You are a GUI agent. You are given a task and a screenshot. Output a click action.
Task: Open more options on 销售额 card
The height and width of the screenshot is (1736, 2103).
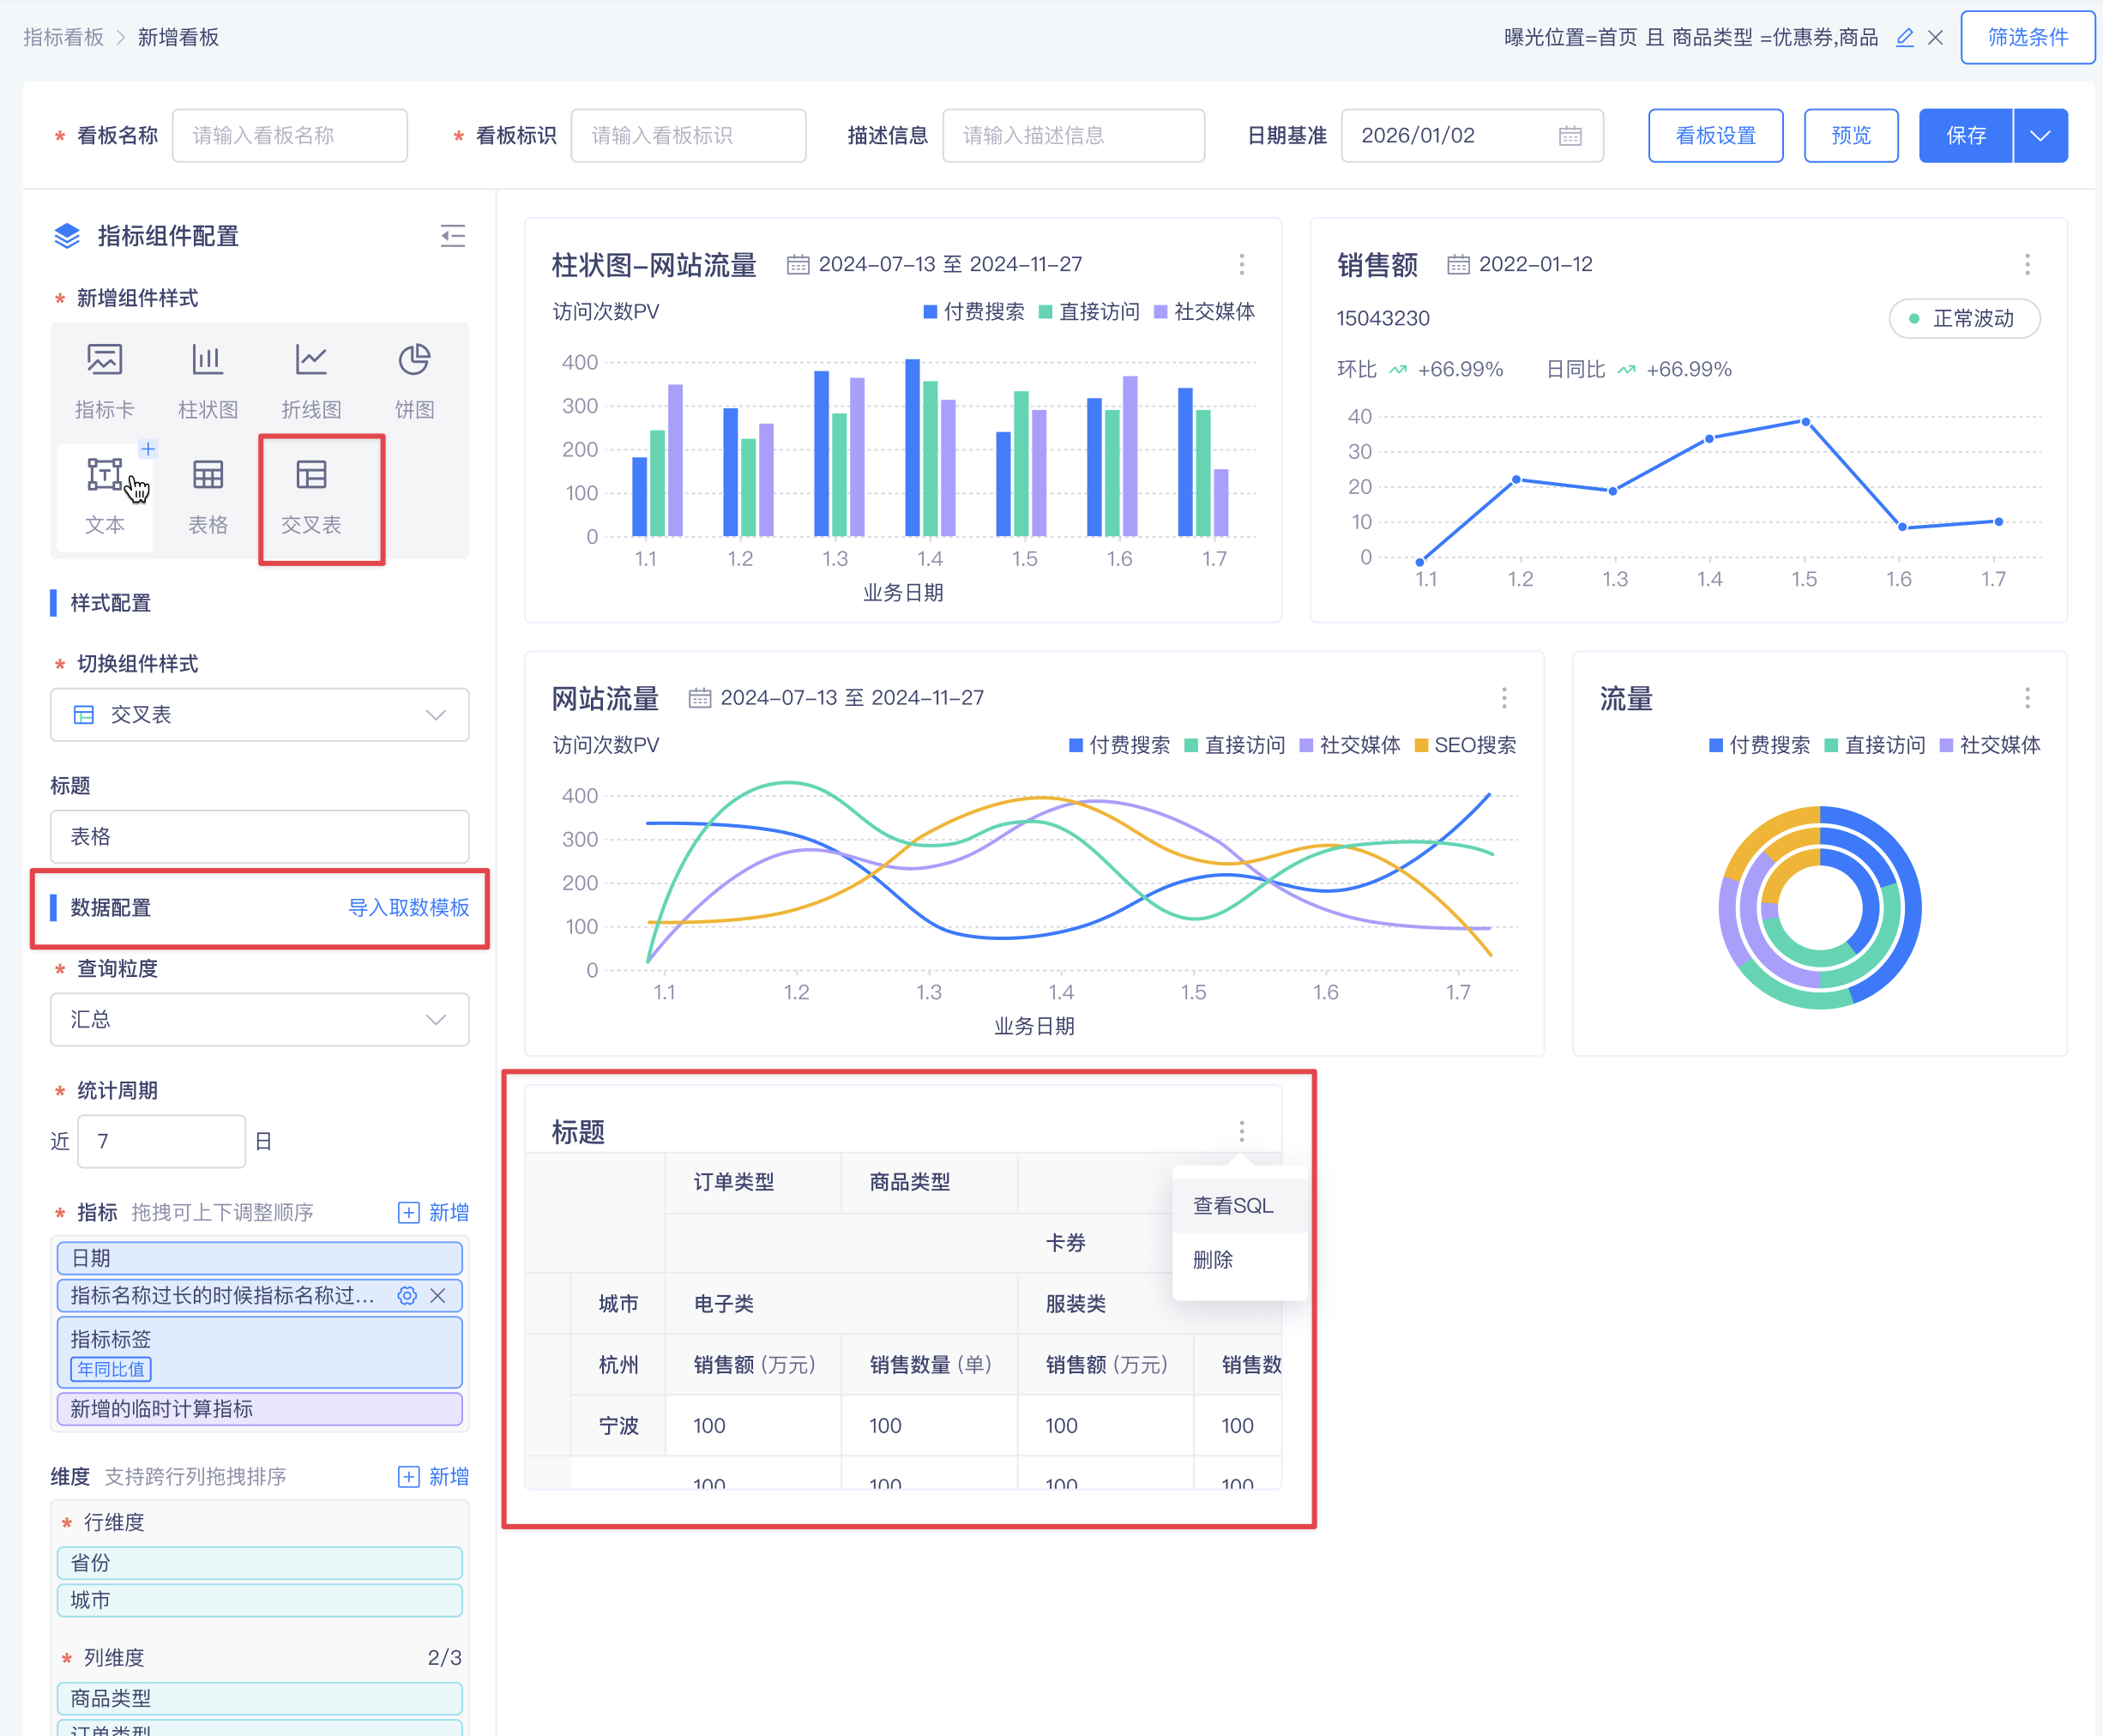click(2027, 264)
